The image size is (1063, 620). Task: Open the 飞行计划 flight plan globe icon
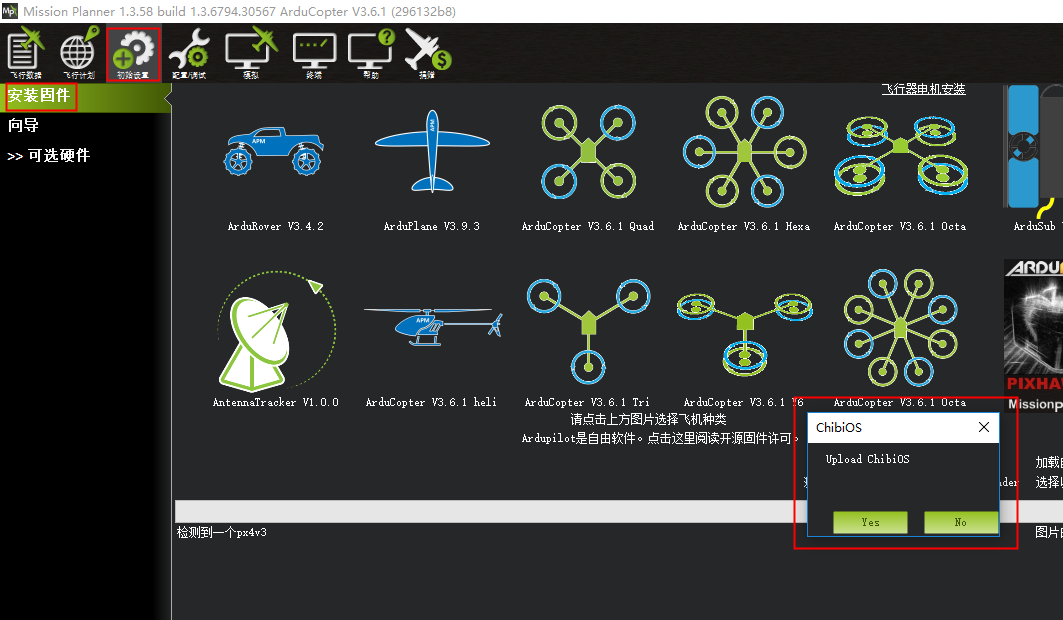click(79, 54)
